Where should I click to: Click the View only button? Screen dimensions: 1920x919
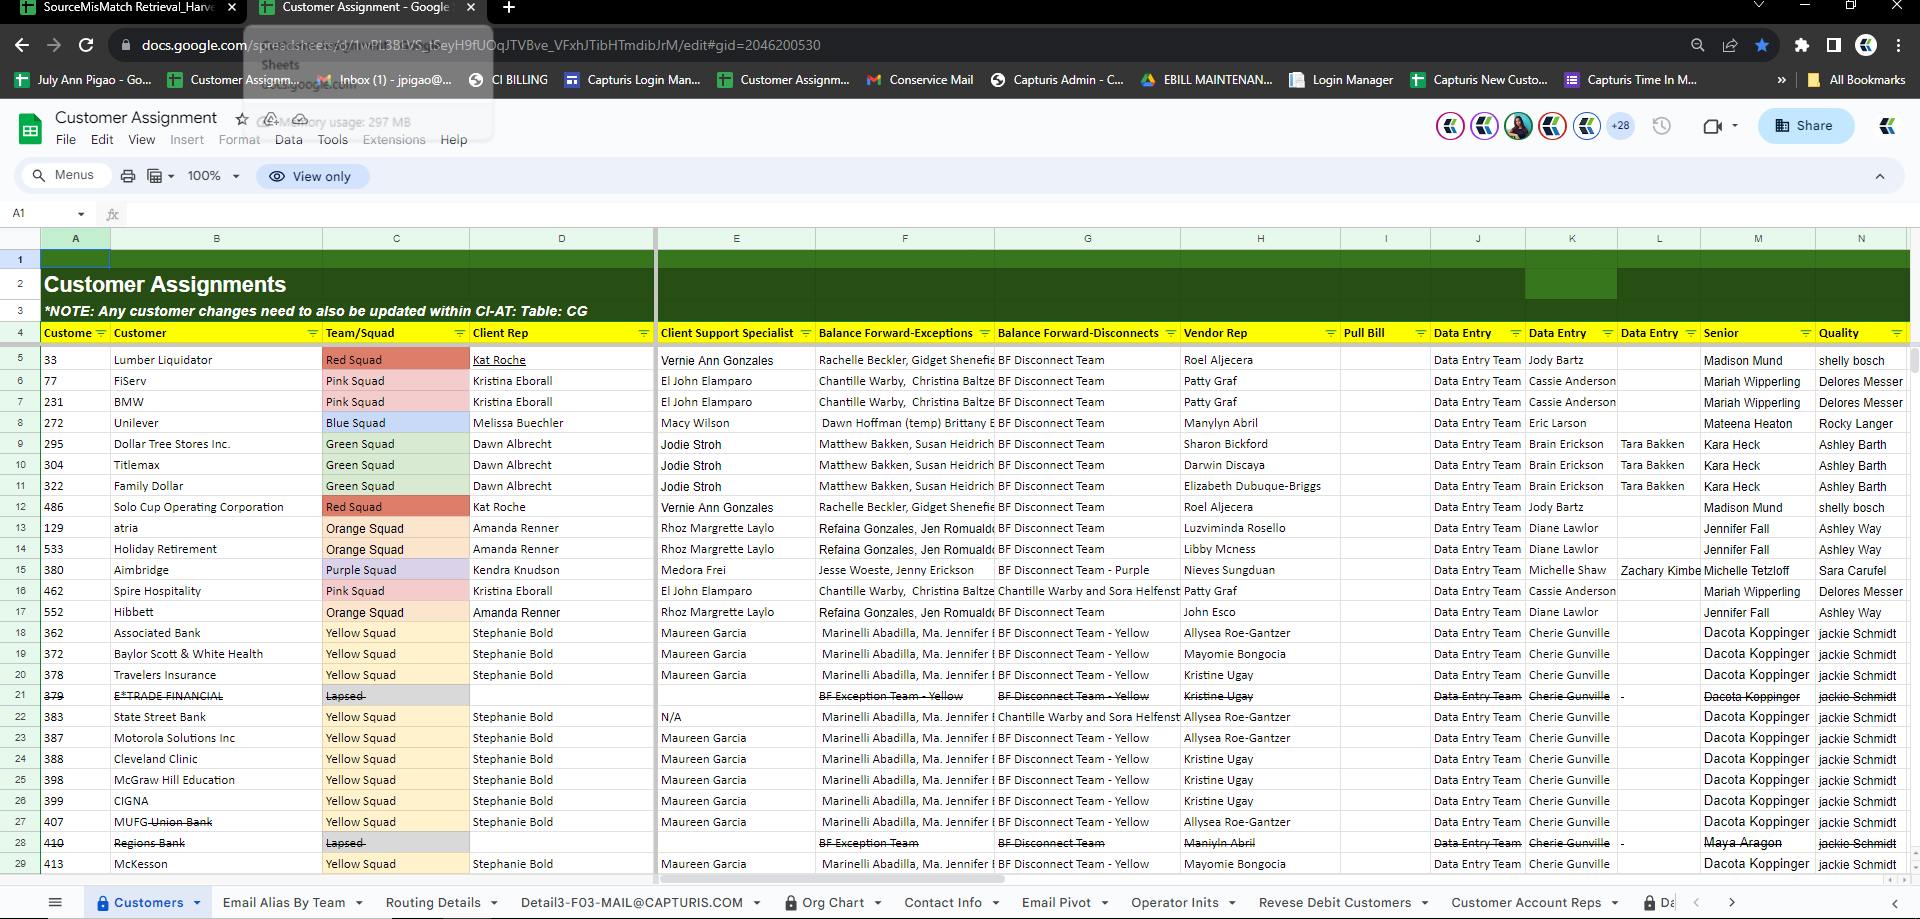312,176
